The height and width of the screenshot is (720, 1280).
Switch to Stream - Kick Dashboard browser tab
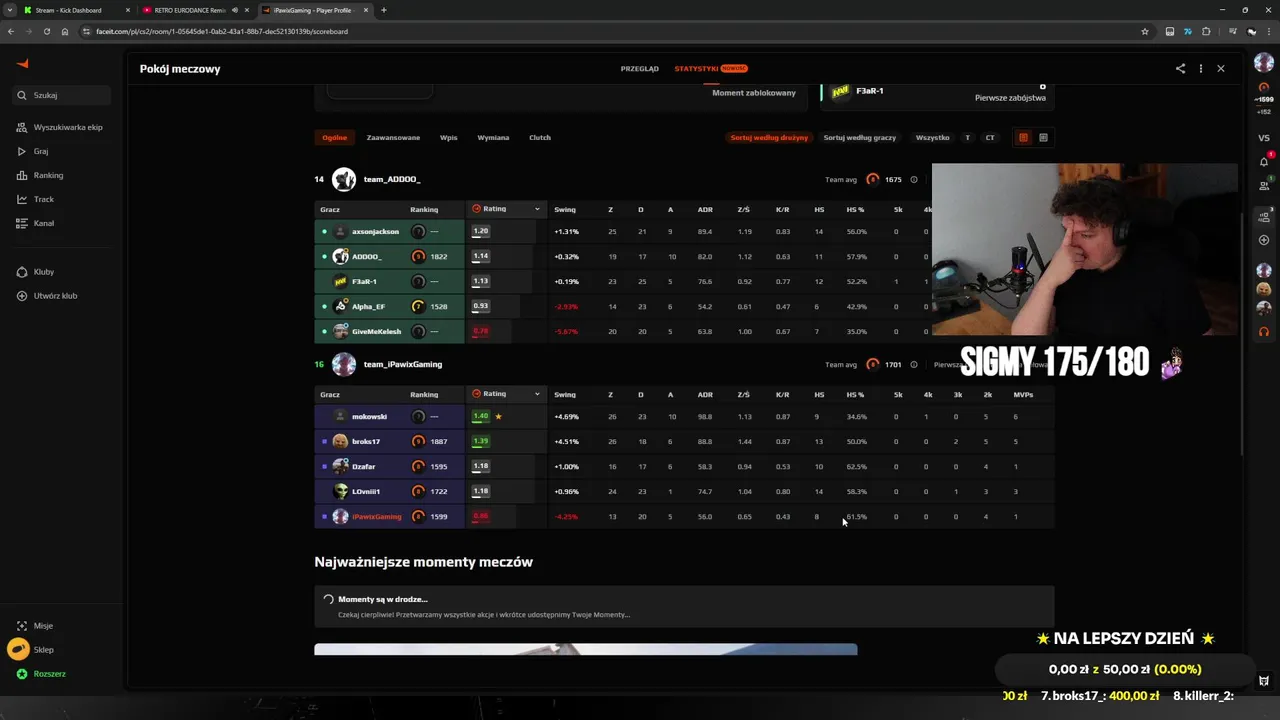point(75,10)
